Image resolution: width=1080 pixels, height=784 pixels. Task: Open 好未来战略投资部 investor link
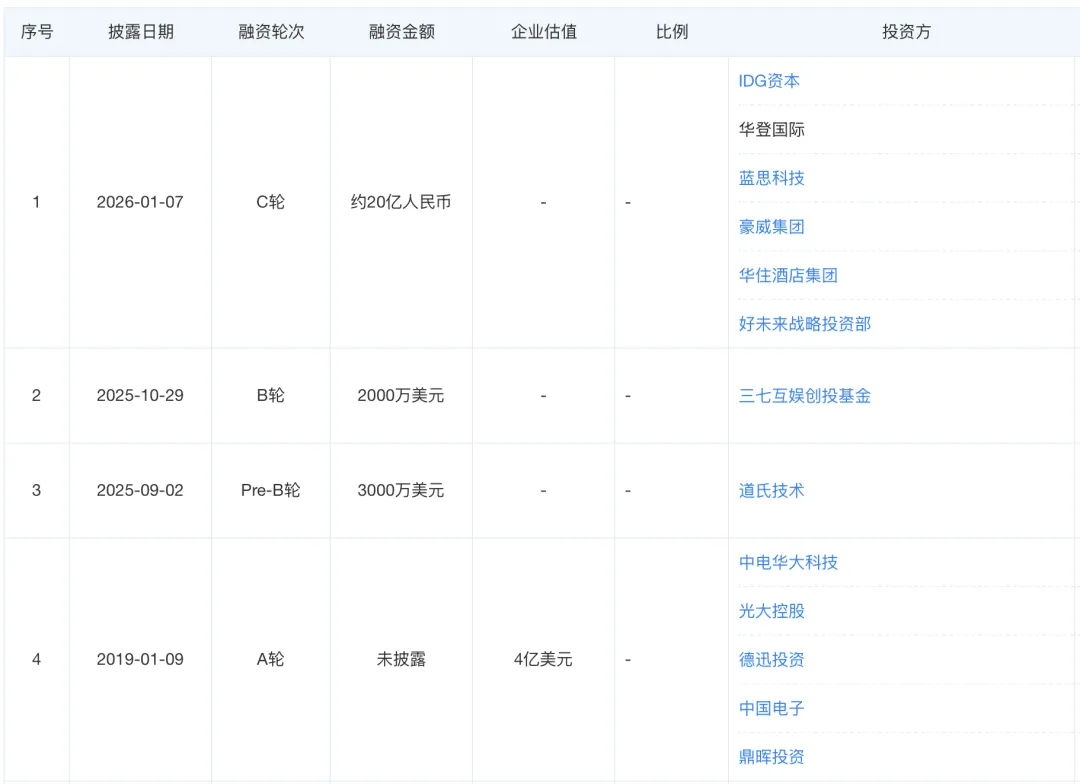point(804,324)
